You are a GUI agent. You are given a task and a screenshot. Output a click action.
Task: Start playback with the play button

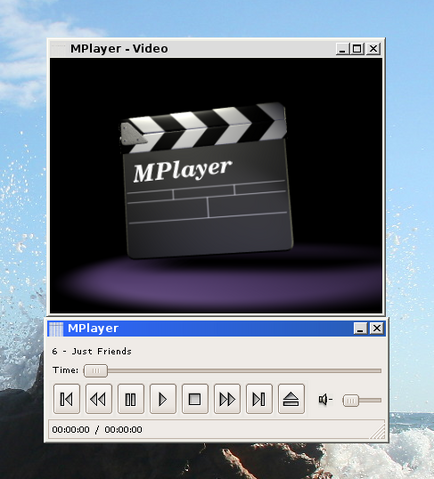coord(163,399)
